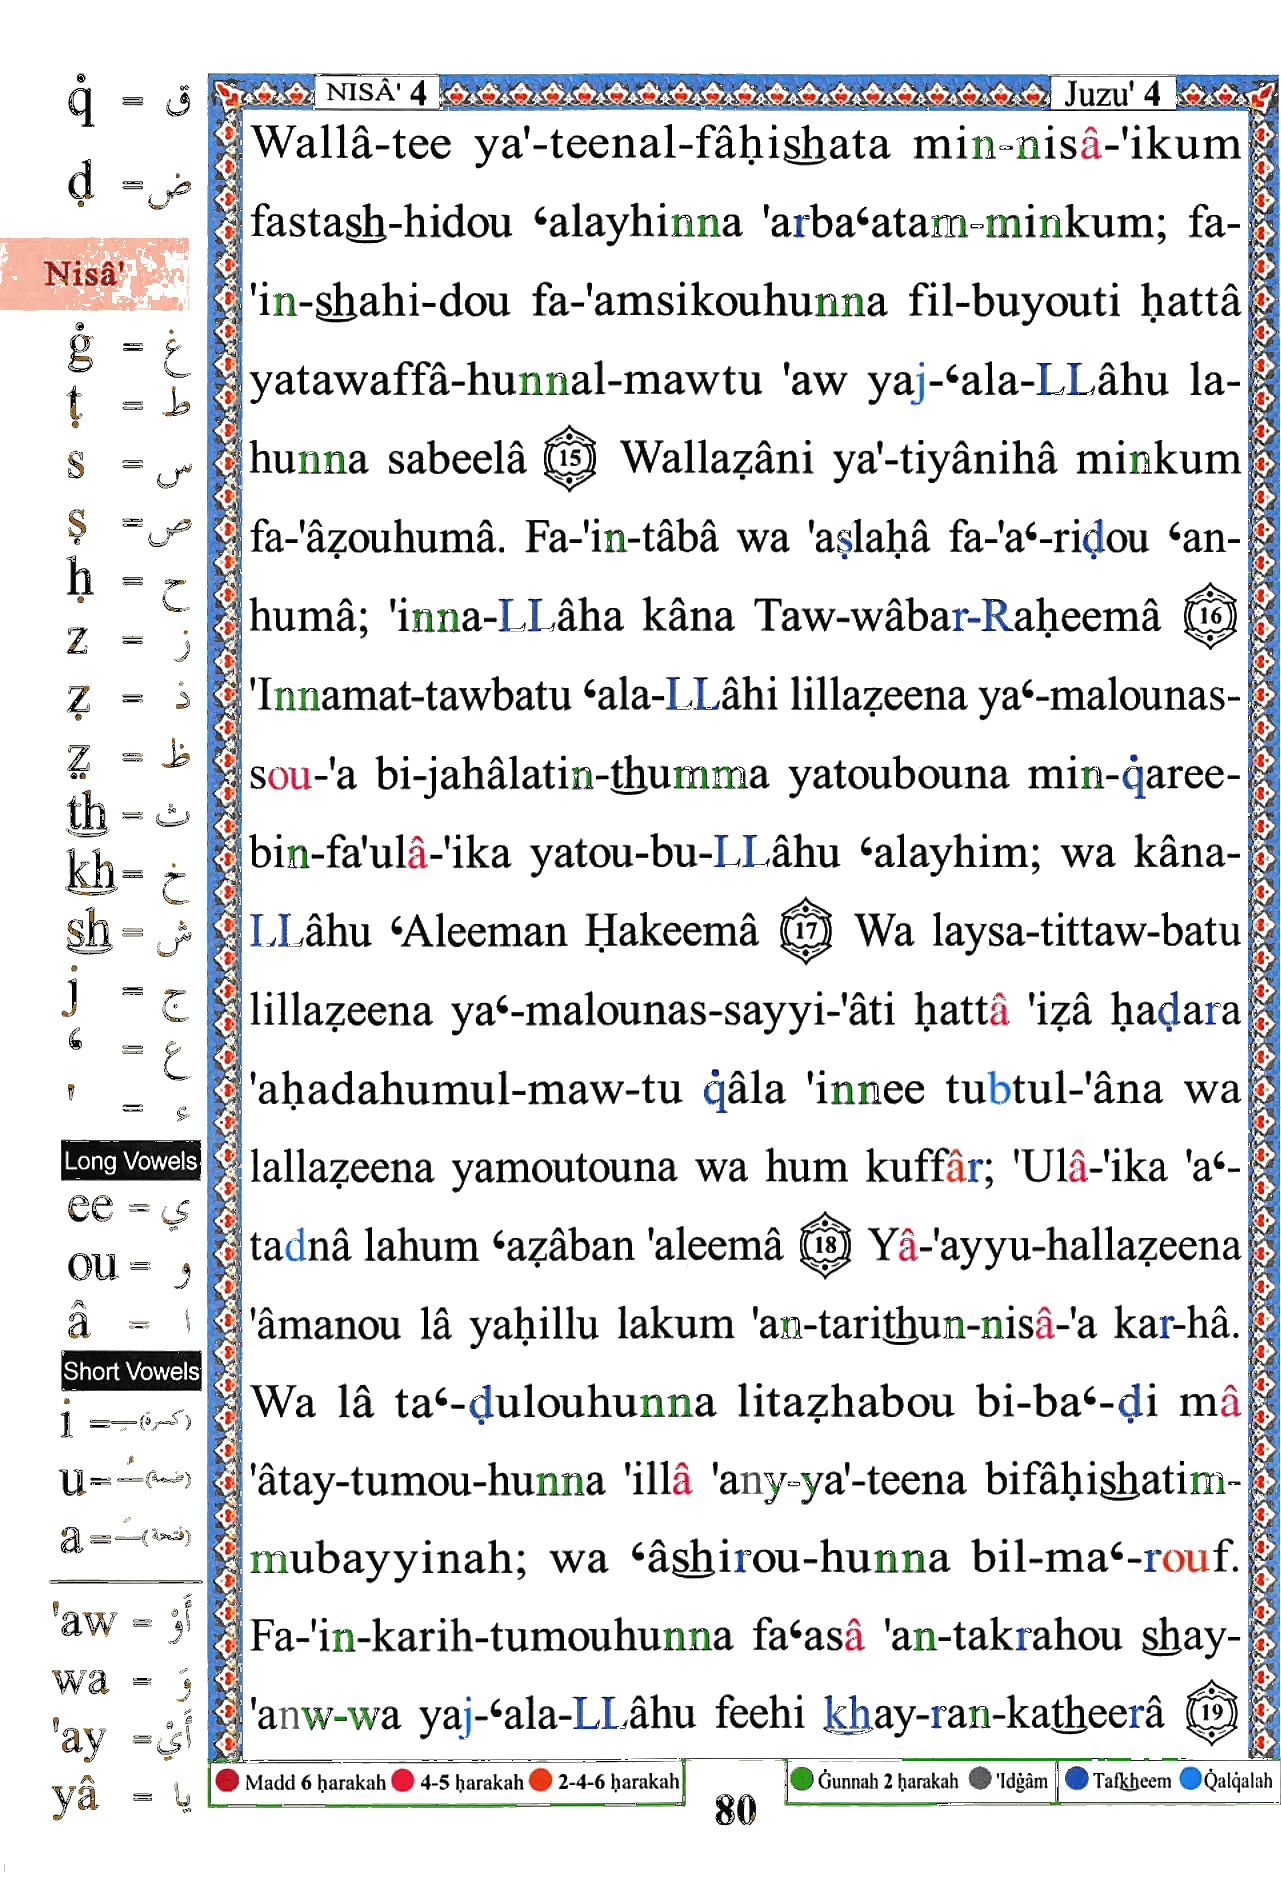Click the verse 18 end marker
Image resolution: width=1281 pixels, height=1889 pixels.
click(x=826, y=1246)
